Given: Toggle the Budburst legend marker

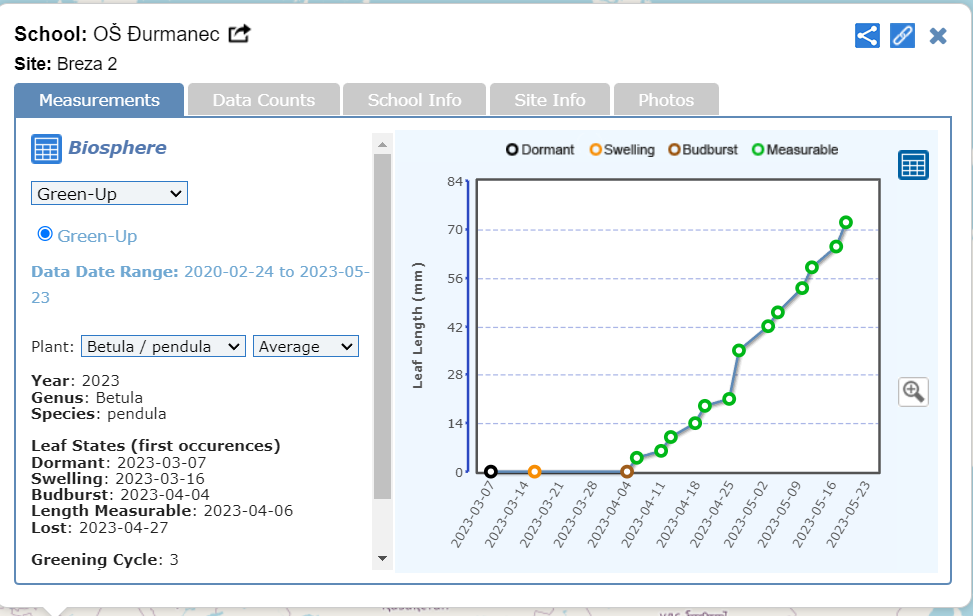Looking at the screenshot, I should click(x=674, y=150).
